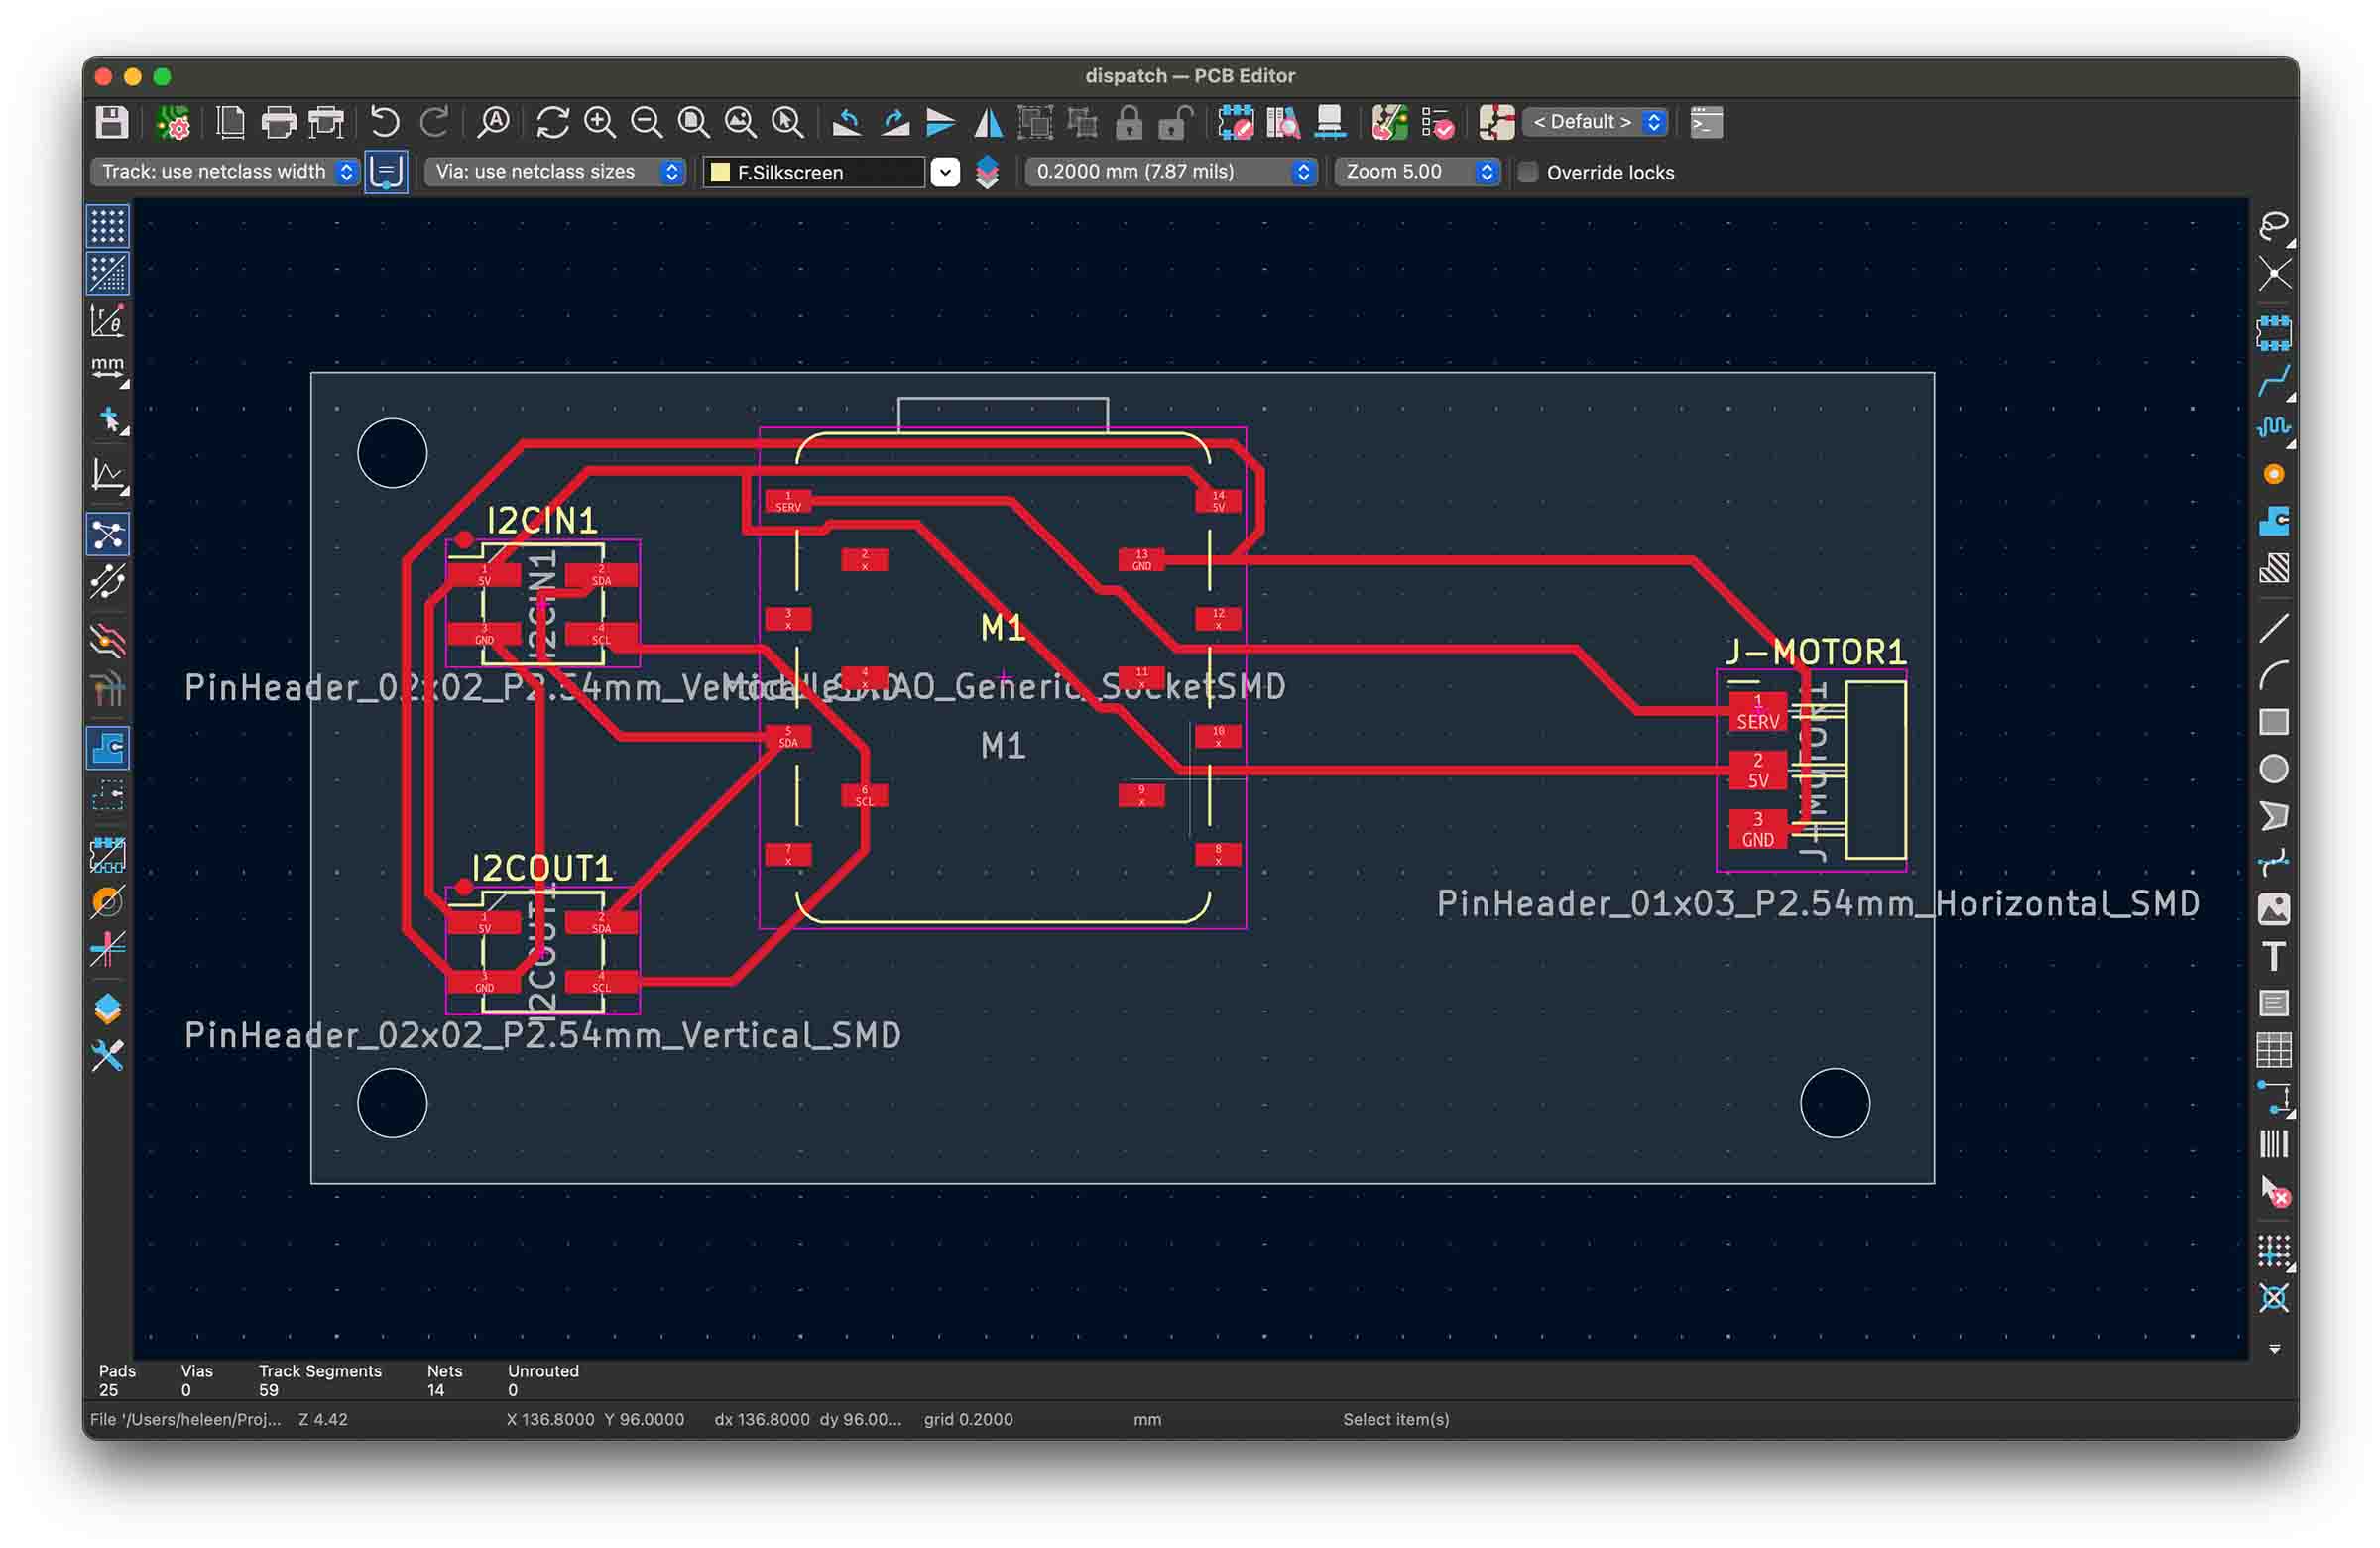Toggle auto track width button
The image size is (2380, 1548).
tap(386, 172)
